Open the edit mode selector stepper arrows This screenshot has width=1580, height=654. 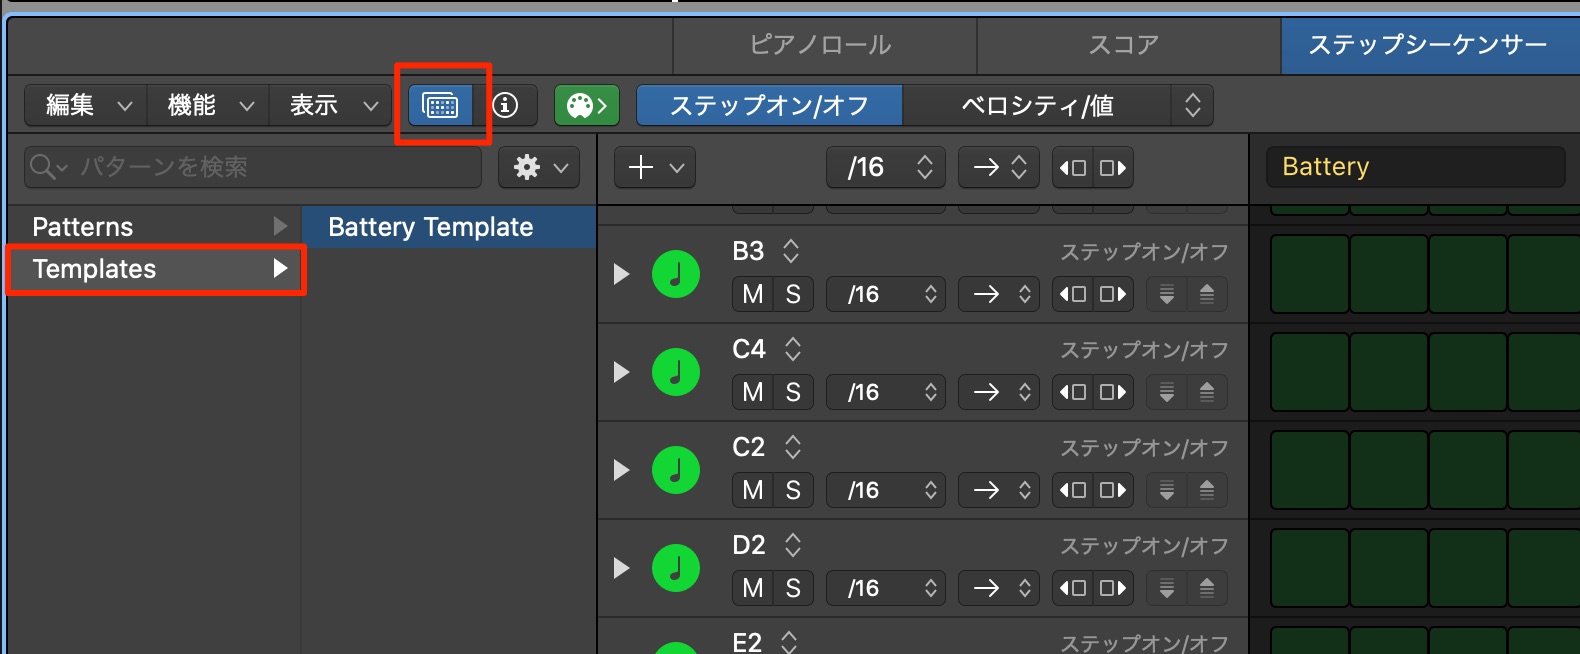(1192, 105)
